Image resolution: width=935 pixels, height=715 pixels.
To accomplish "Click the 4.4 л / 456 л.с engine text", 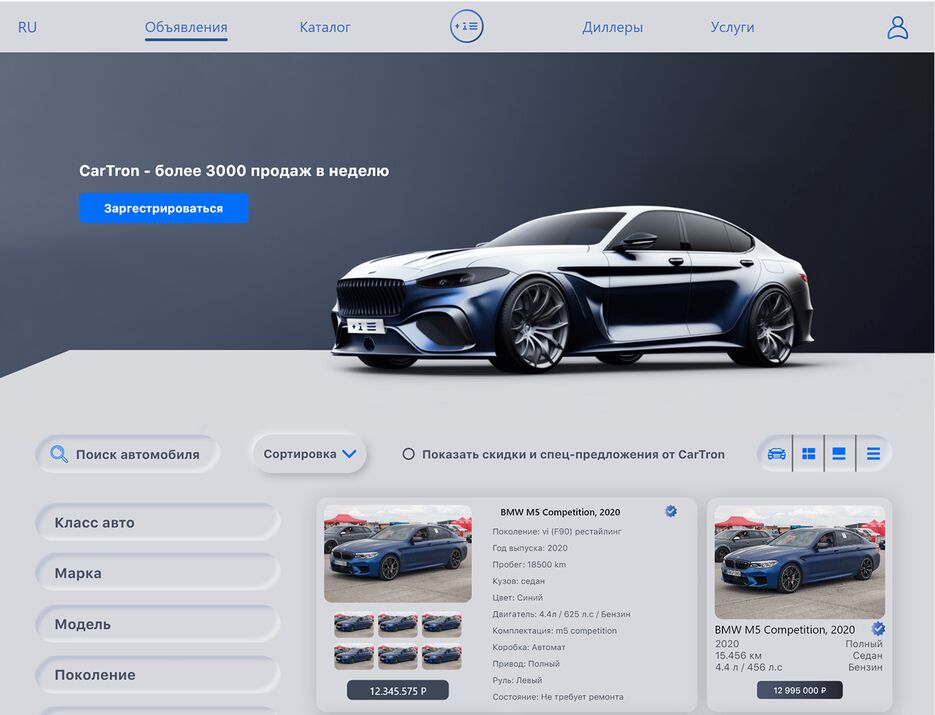I will (748, 667).
